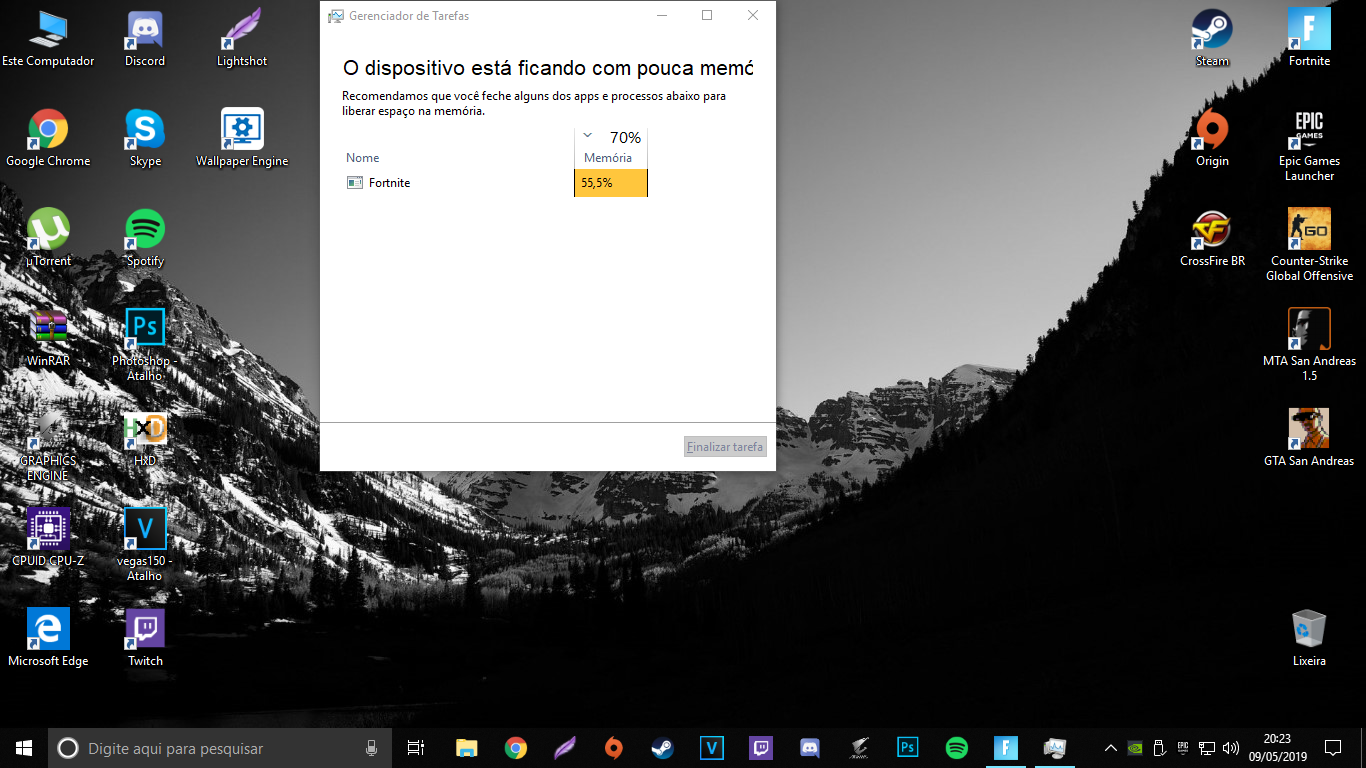Image resolution: width=1366 pixels, height=768 pixels.
Task: Switch to Discord in the taskbar
Action: point(810,748)
